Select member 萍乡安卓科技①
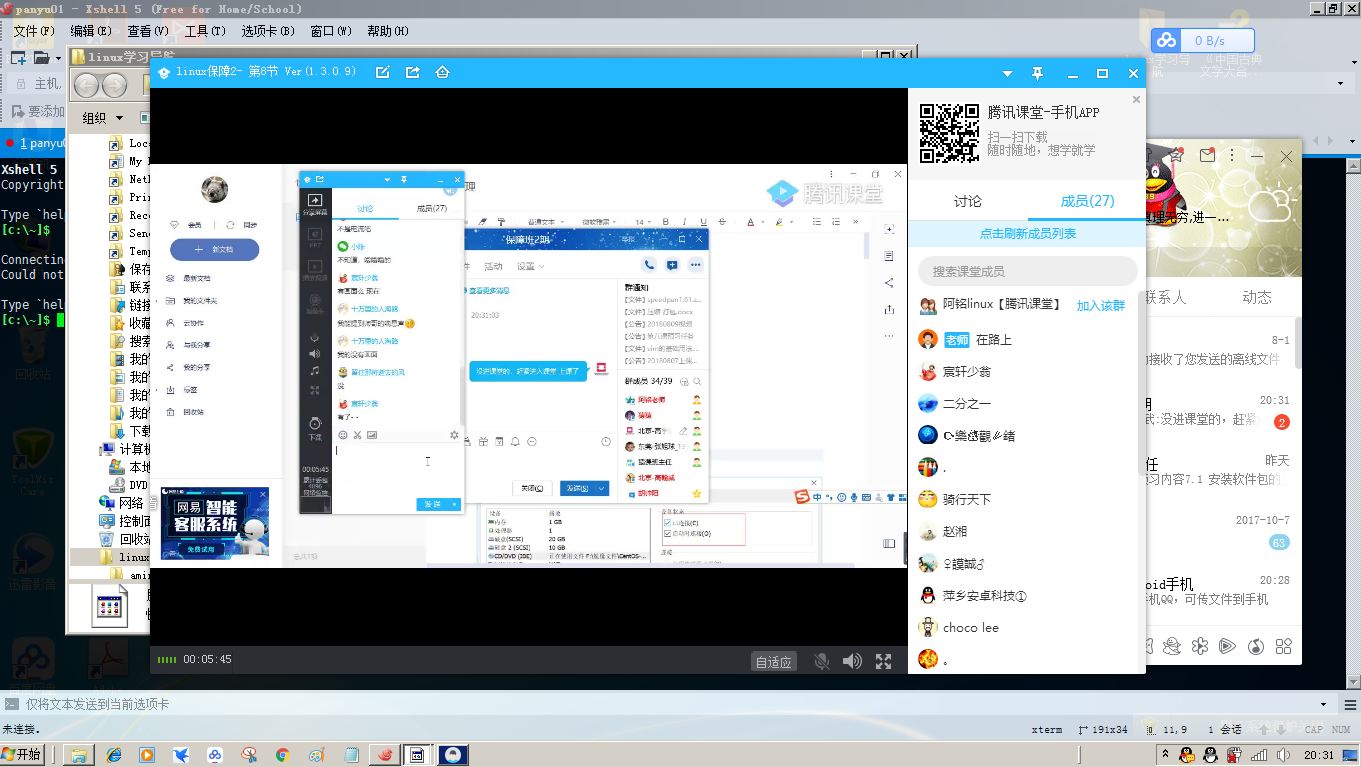The width and height of the screenshot is (1361, 767). (1027, 596)
